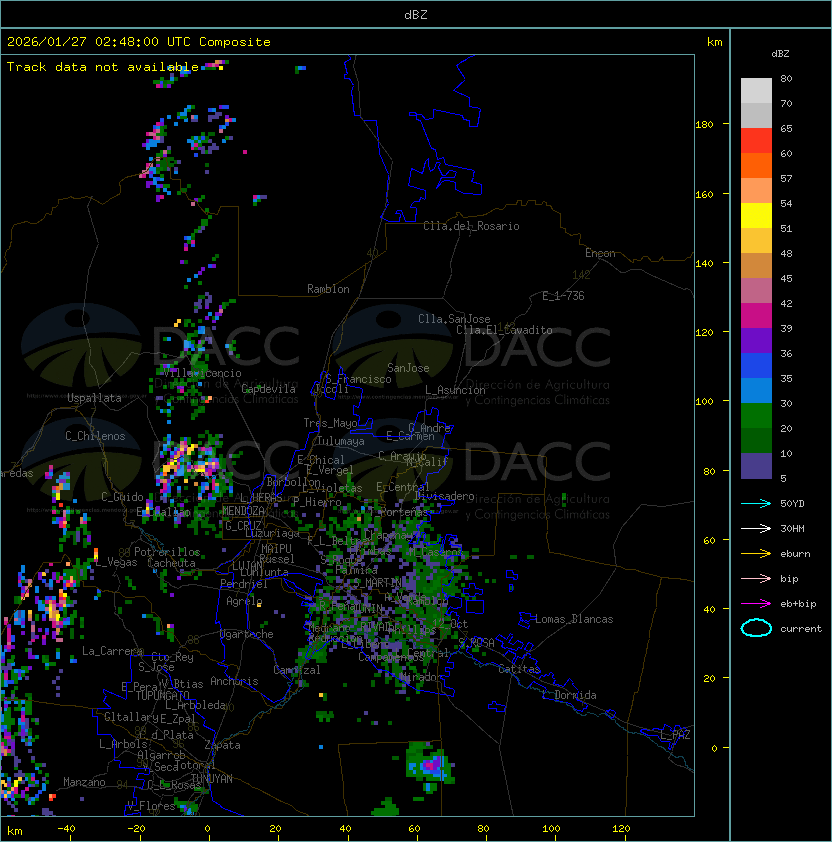Viewport: 832px width, 842px height.
Task: Click the MENDOZA city label on map
Action: 244,511
